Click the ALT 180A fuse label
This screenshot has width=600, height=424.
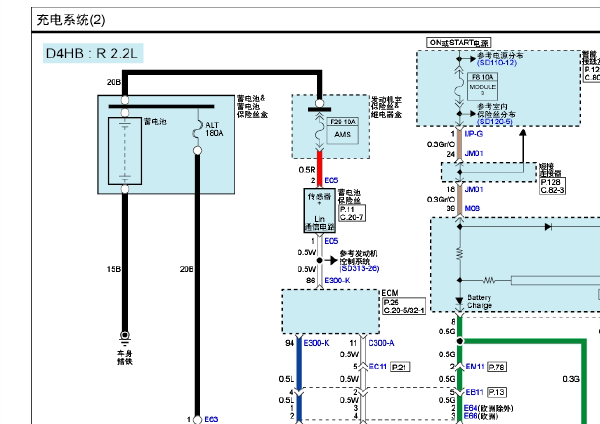pyautogui.click(x=214, y=129)
